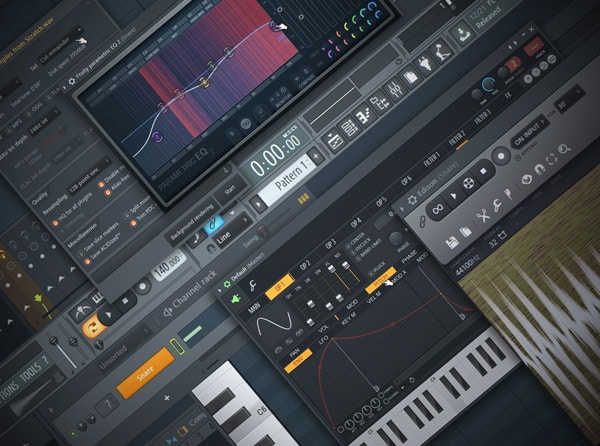This screenshot has height=446, width=600.
Task: Click Edison's chain link icon
Action: (x=422, y=221)
